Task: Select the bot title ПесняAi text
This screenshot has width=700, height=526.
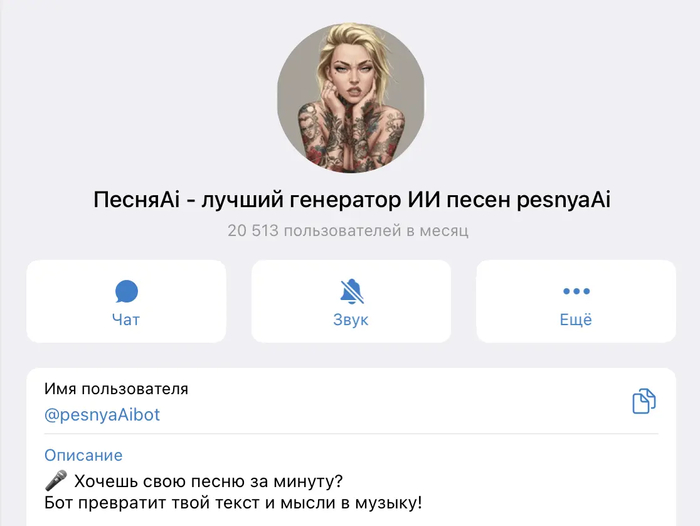Action: 137,199
